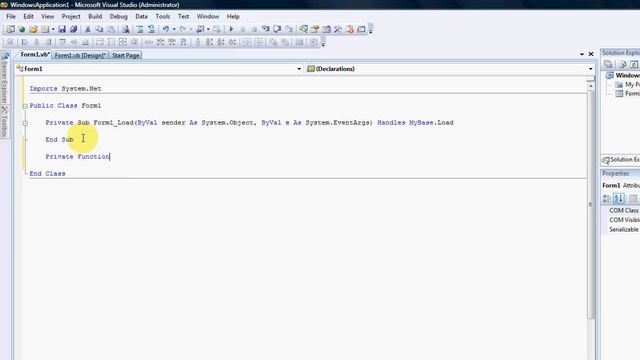
Task: Open Solution Explorer from the toolbar icon
Action: click(x=303, y=29)
